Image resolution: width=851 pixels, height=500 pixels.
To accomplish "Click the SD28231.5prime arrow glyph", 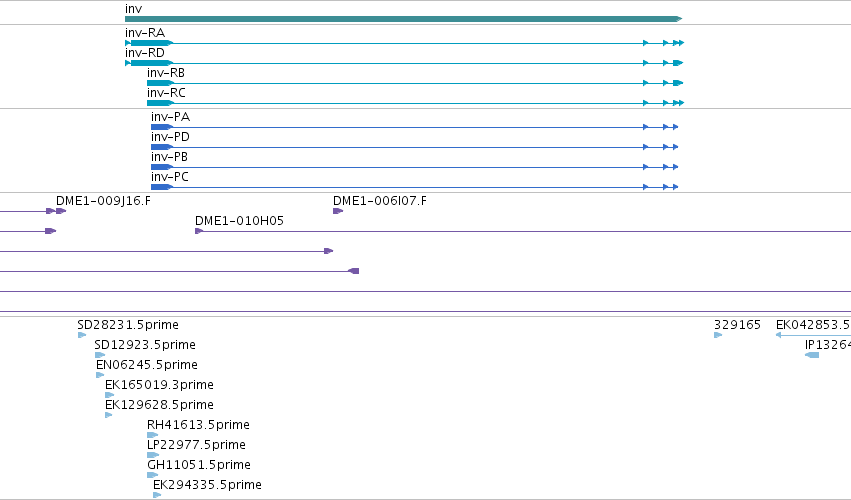I will coord(82,335).
